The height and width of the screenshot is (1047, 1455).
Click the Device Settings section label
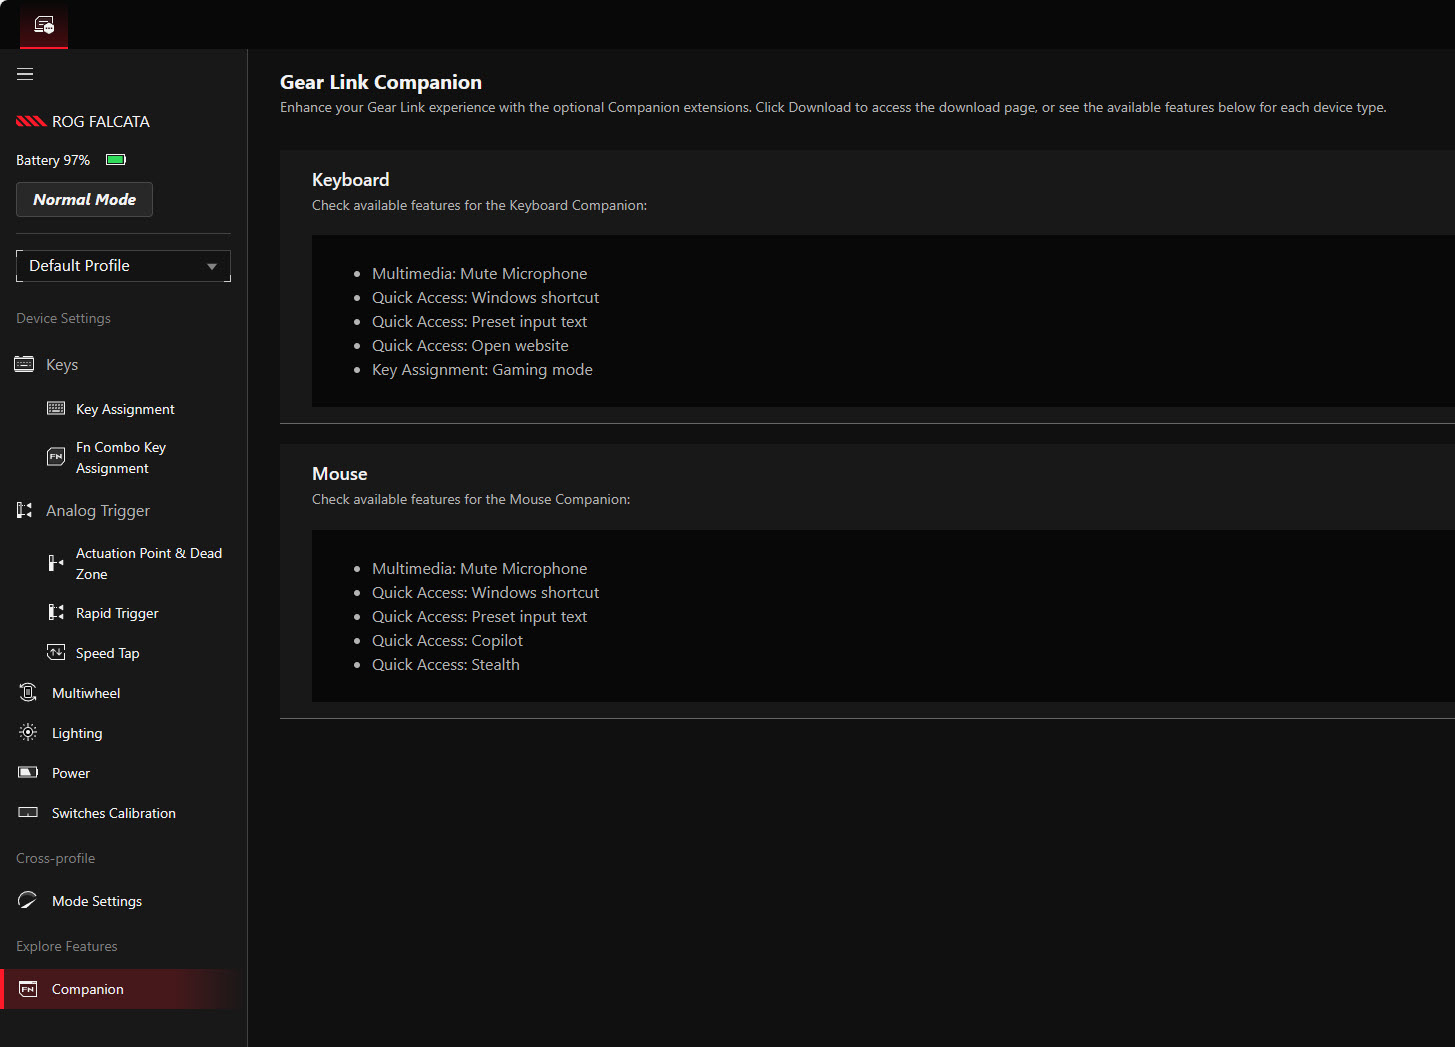[x=63, y=318]
